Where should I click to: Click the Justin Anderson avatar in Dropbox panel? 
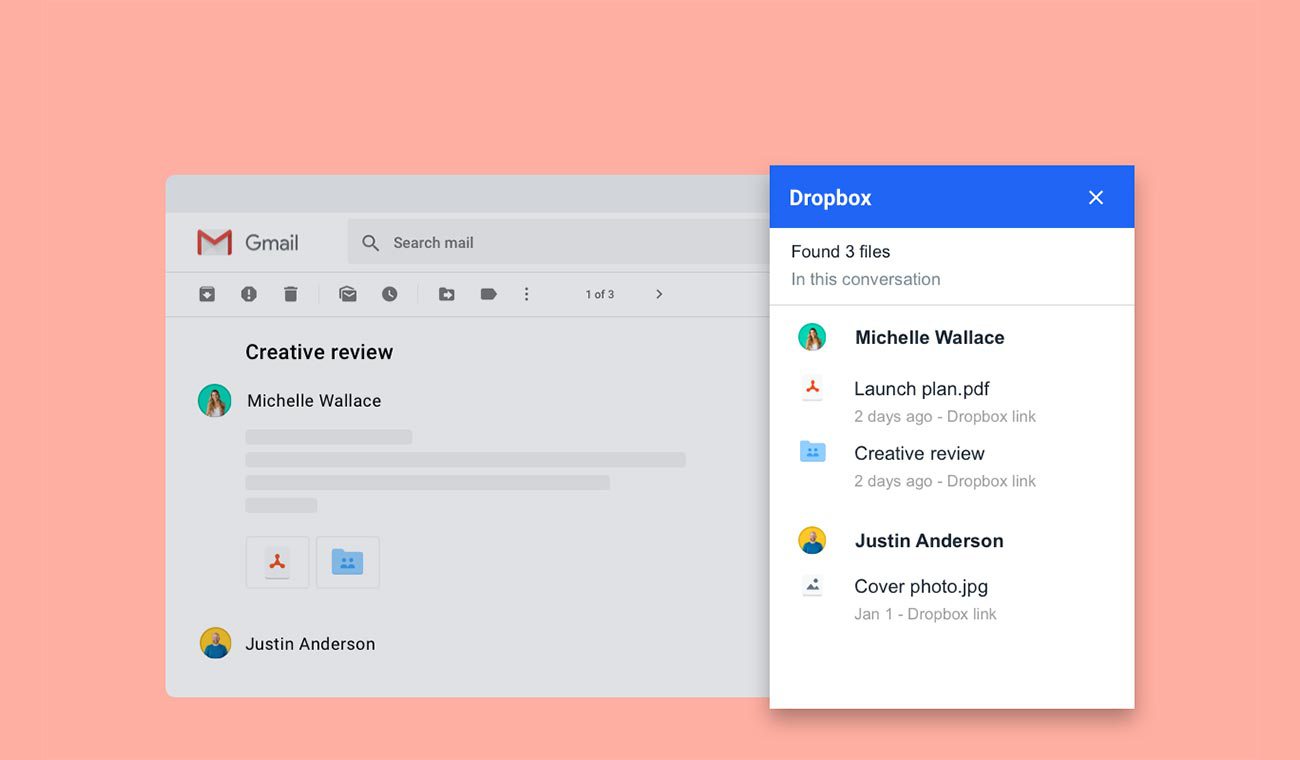coord(812,541)
